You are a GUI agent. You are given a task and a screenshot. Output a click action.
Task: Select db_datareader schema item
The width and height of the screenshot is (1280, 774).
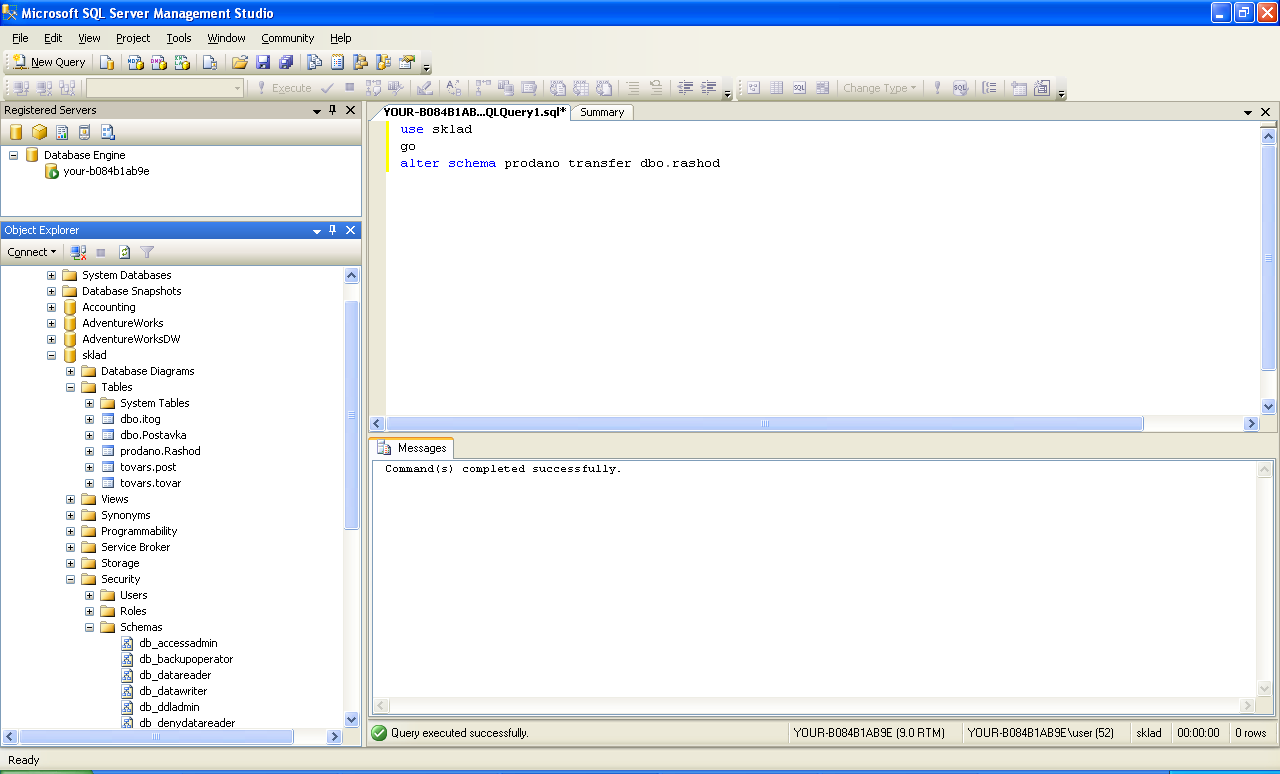click(x=175, y=675)
